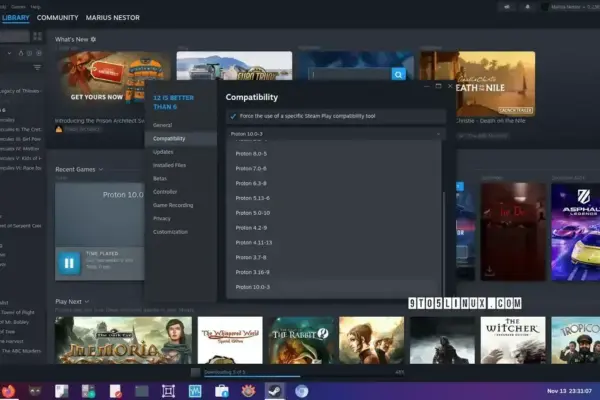Click the sidebar filter lines icon

(x=37, y=67)
